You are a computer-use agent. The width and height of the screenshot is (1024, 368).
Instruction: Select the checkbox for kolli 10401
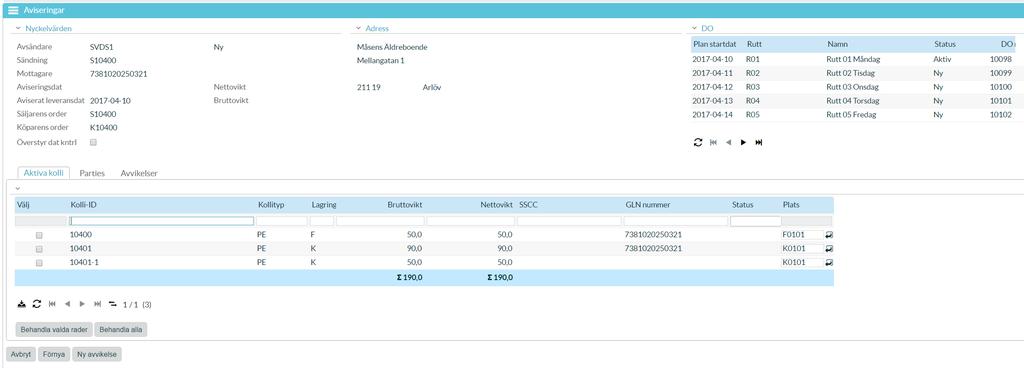[39, 249]
